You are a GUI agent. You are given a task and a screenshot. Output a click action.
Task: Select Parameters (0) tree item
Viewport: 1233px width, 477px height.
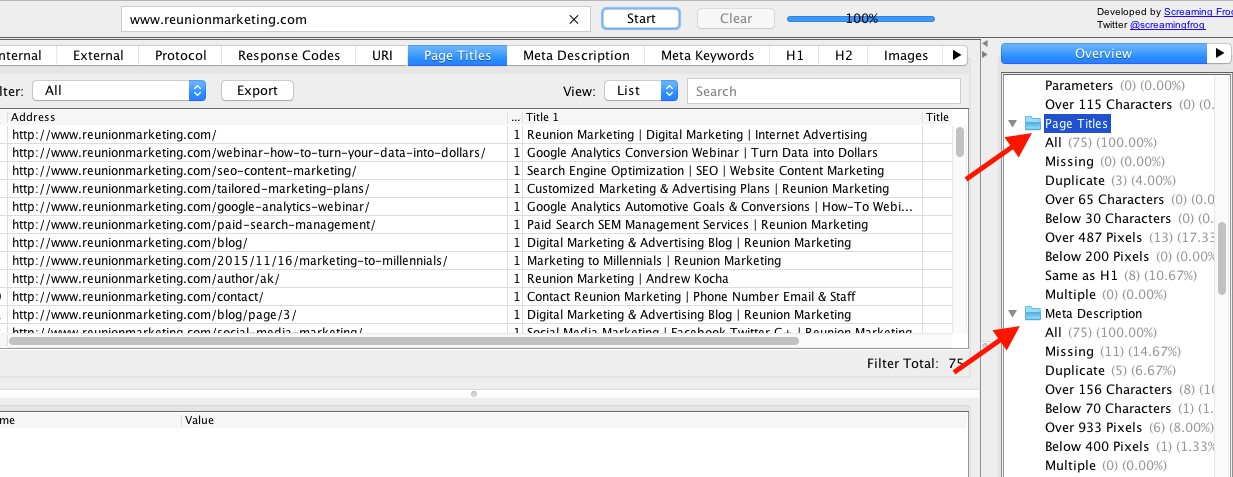click(x=1115, y=86)
